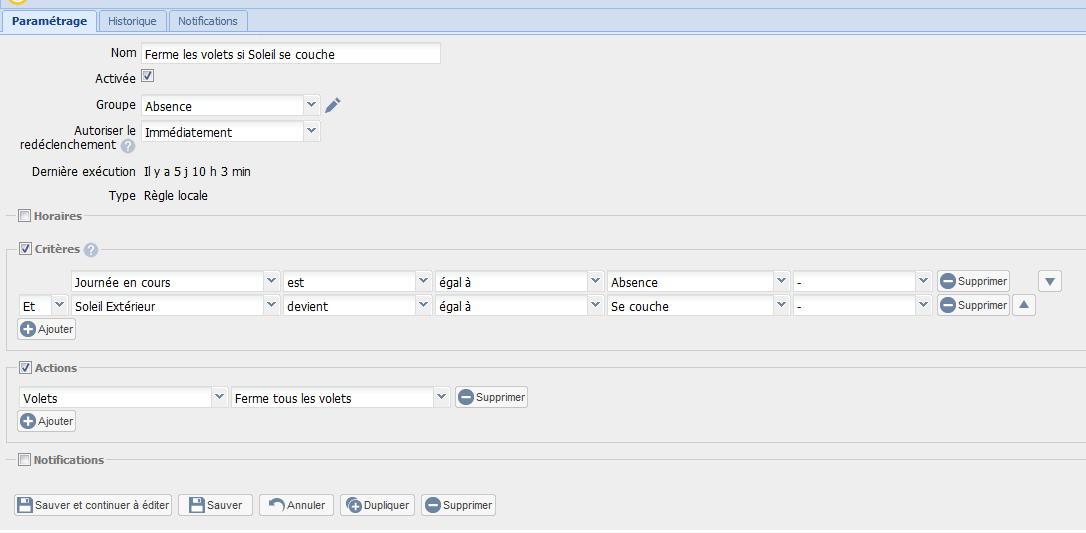Viewport: 1086px width, 533px height.
Task: Switch to the Historique tab
Action: pos(132,21)
